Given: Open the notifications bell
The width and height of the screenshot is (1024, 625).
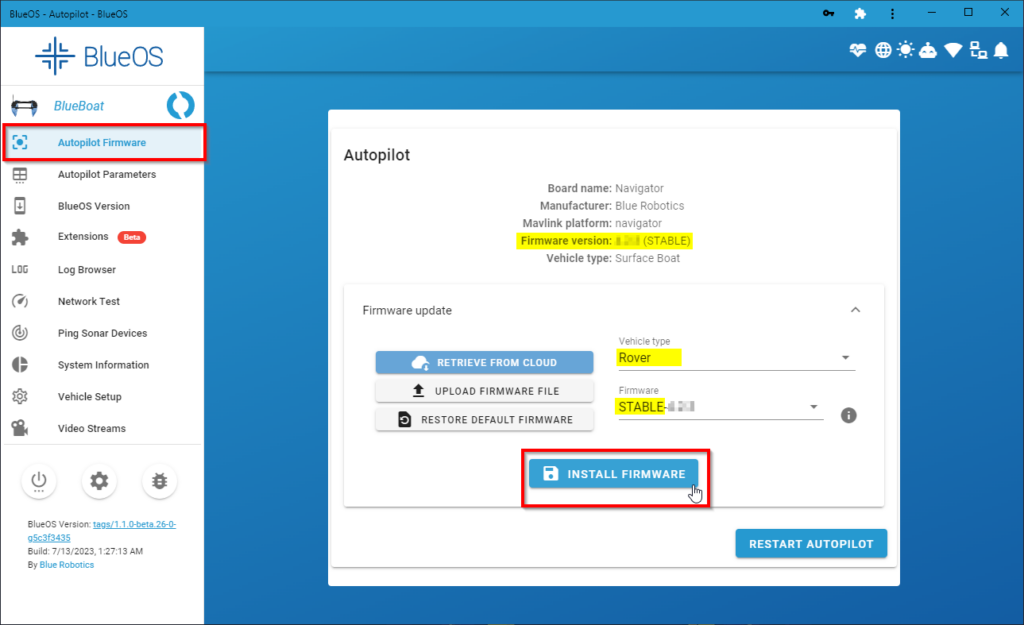Looking at the screenshot, I should click(1001, 51).
